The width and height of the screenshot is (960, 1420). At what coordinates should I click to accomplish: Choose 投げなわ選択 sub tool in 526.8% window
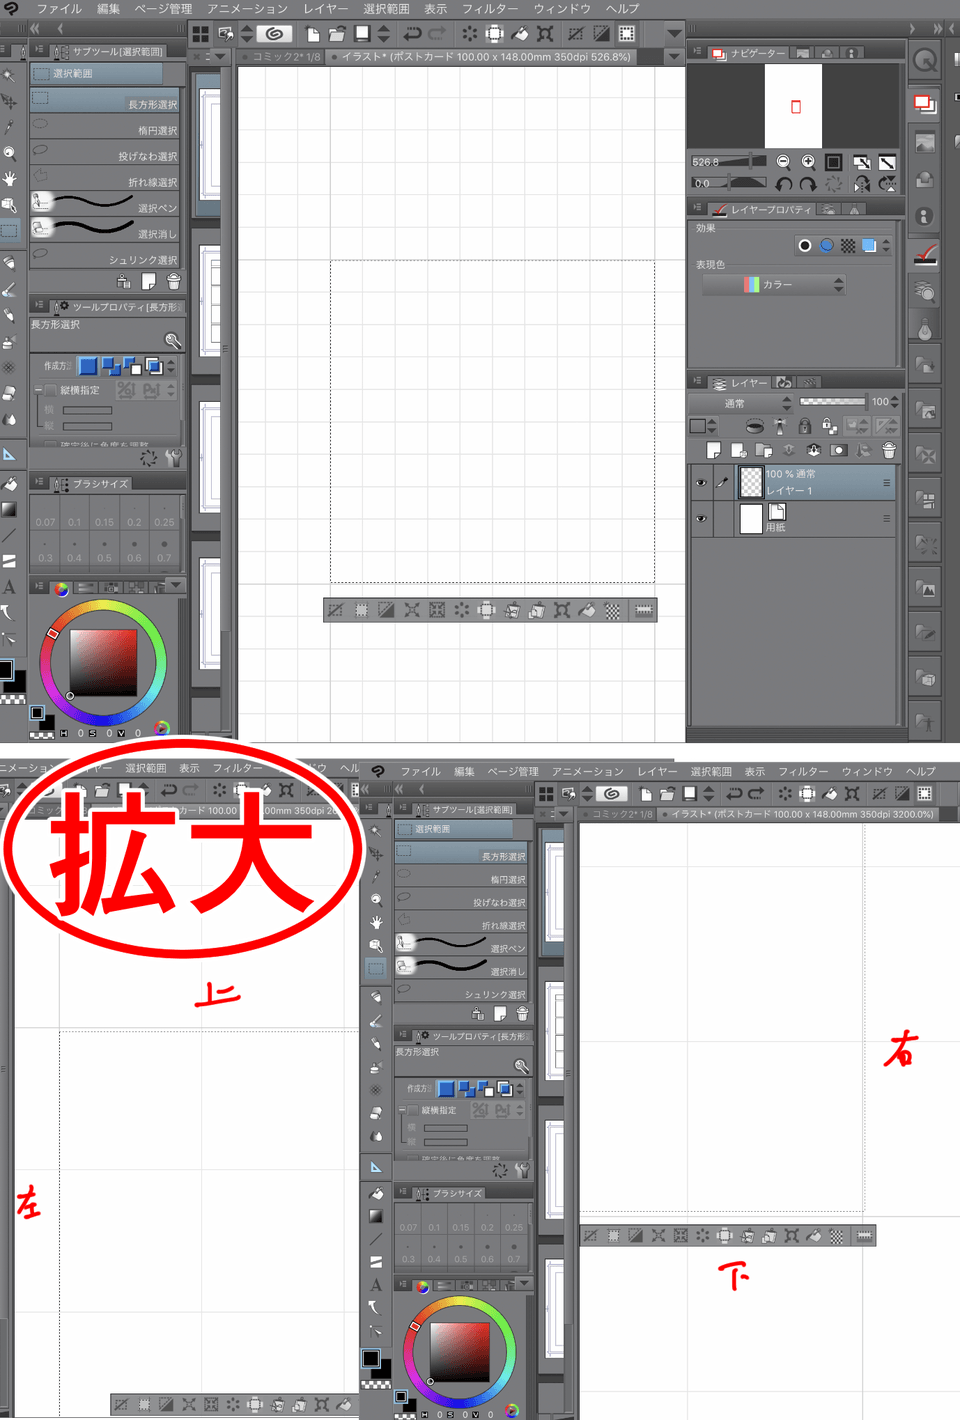pos(106,154)
